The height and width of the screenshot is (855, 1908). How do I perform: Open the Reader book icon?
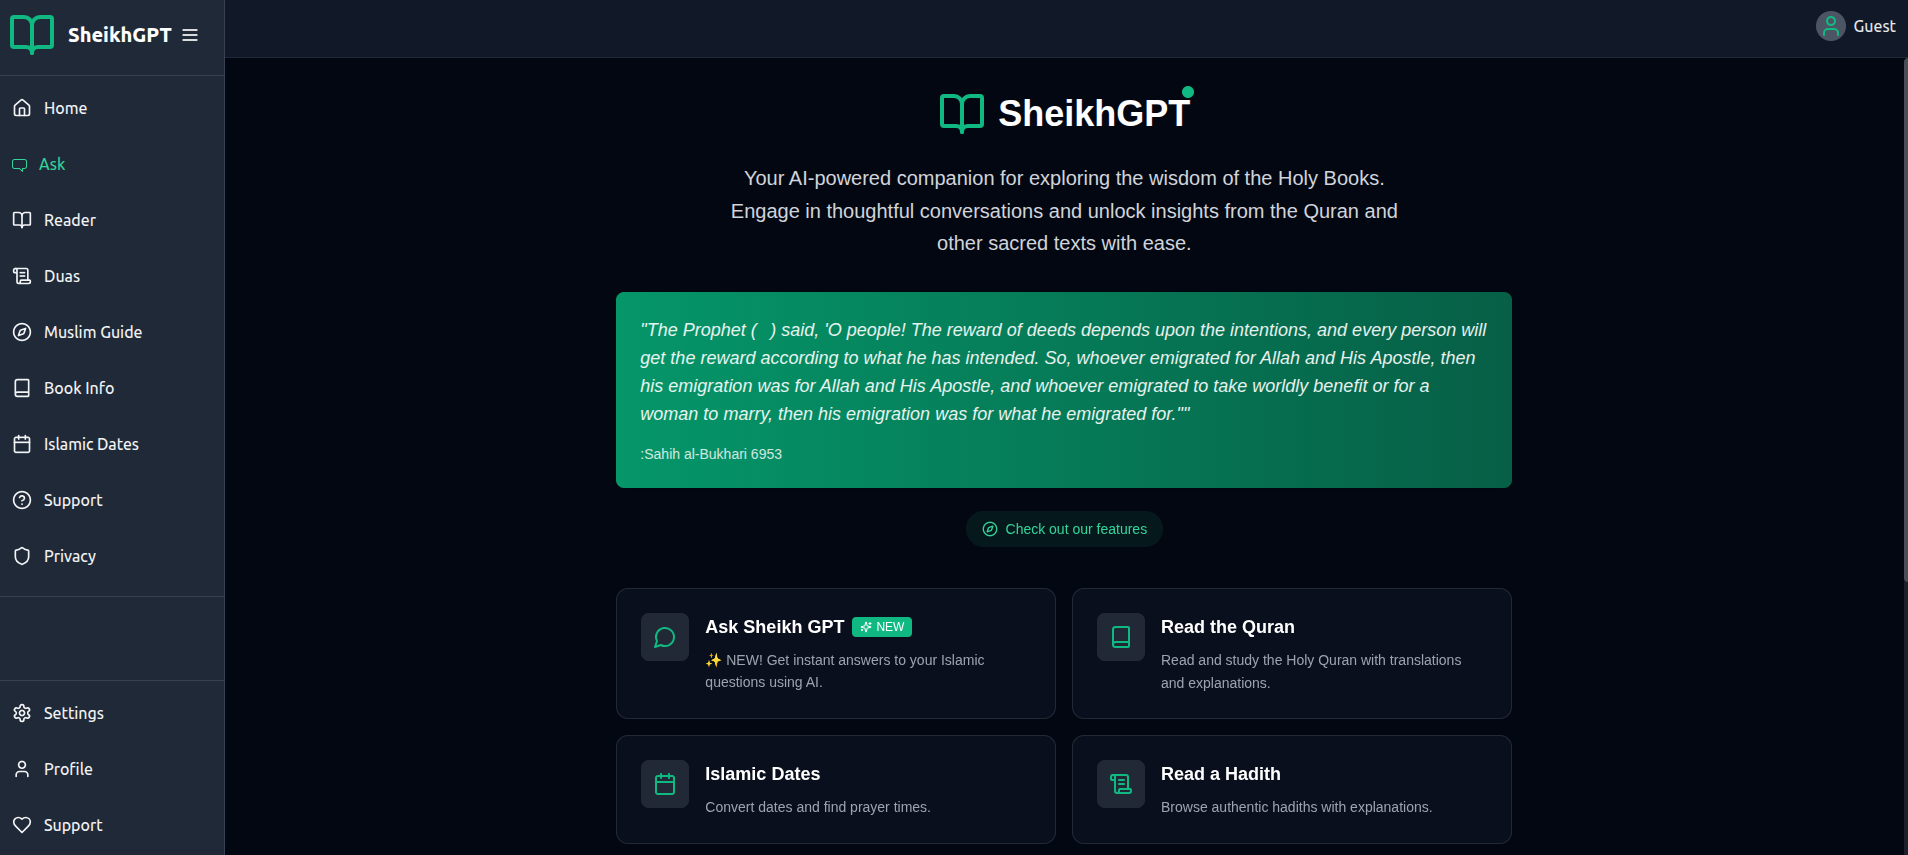pos(21,220)
